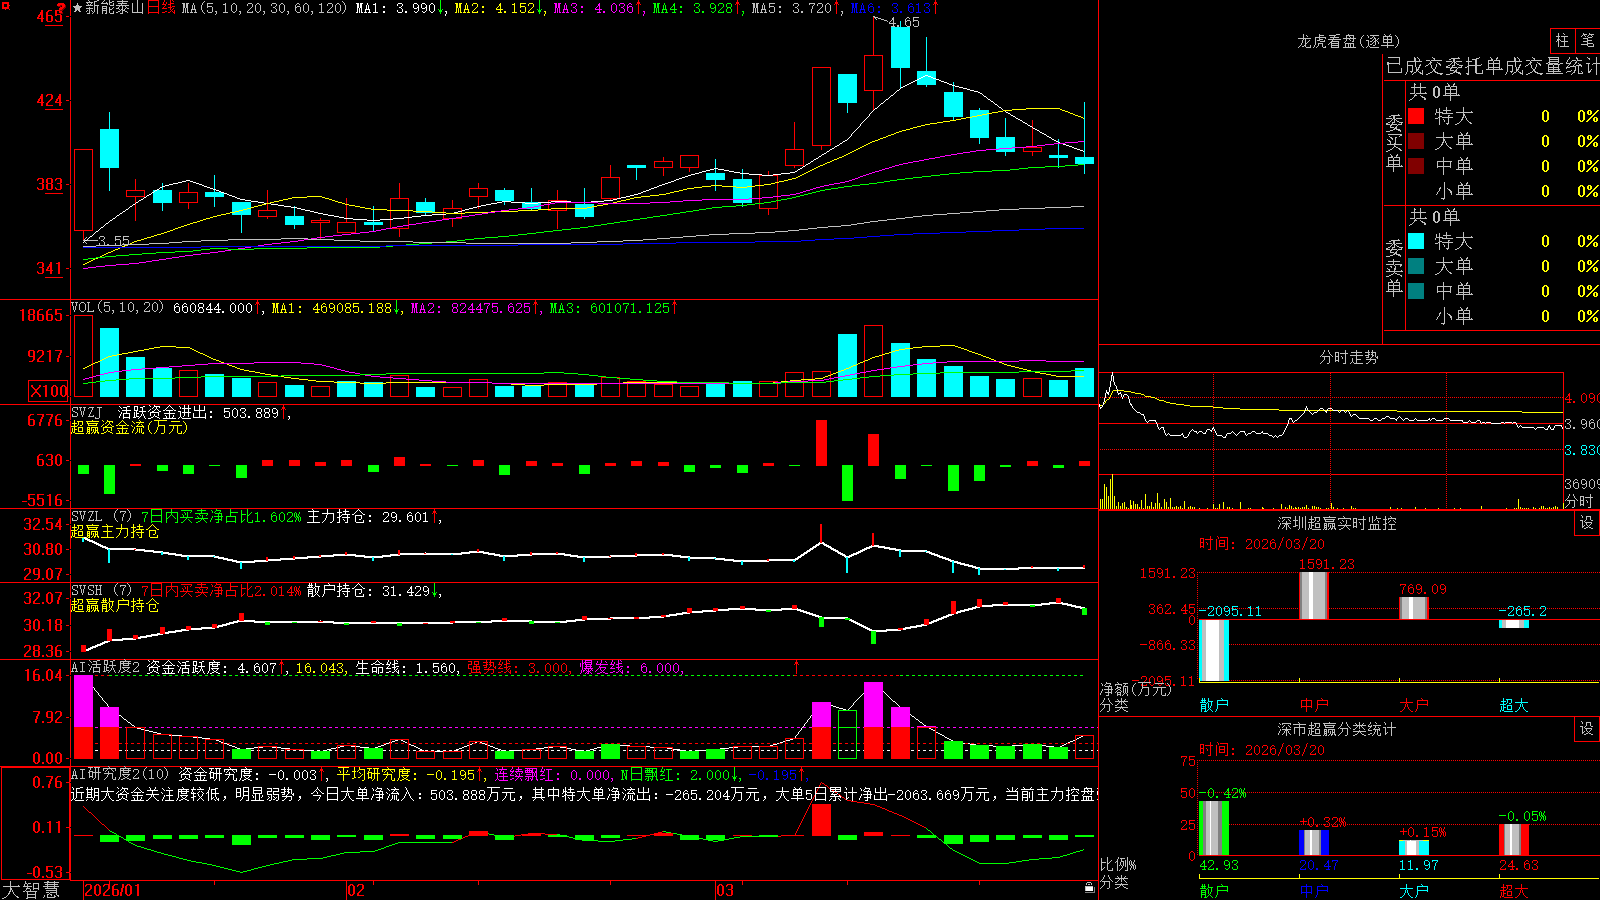Viewport: 1600px width, 900px height.
Task: Click the 超赢主力持仓 label
Action: click(115, 531)
